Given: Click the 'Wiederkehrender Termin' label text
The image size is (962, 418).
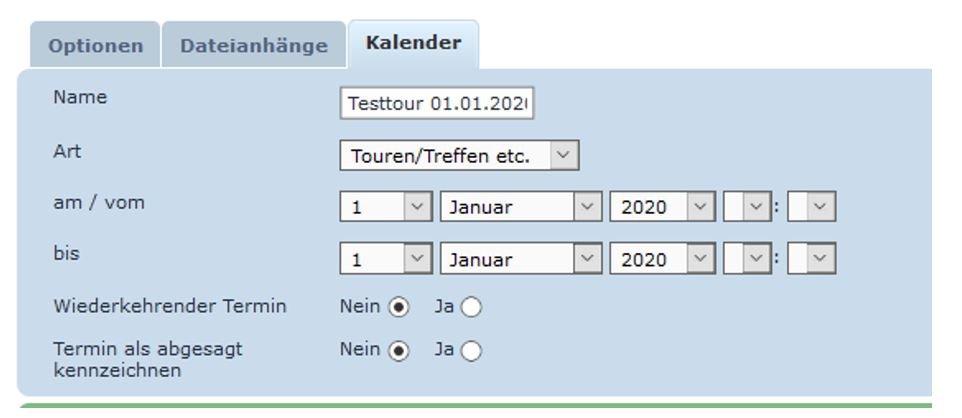Looking at the screenshot, I should tap(170, 306).
